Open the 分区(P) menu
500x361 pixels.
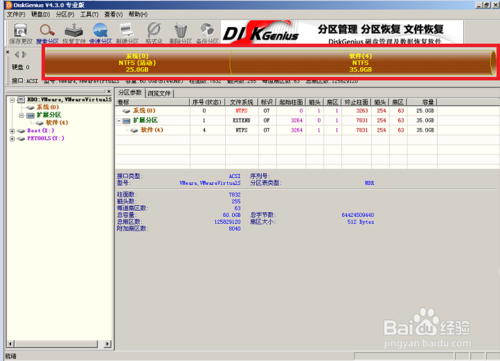(65, 14)
